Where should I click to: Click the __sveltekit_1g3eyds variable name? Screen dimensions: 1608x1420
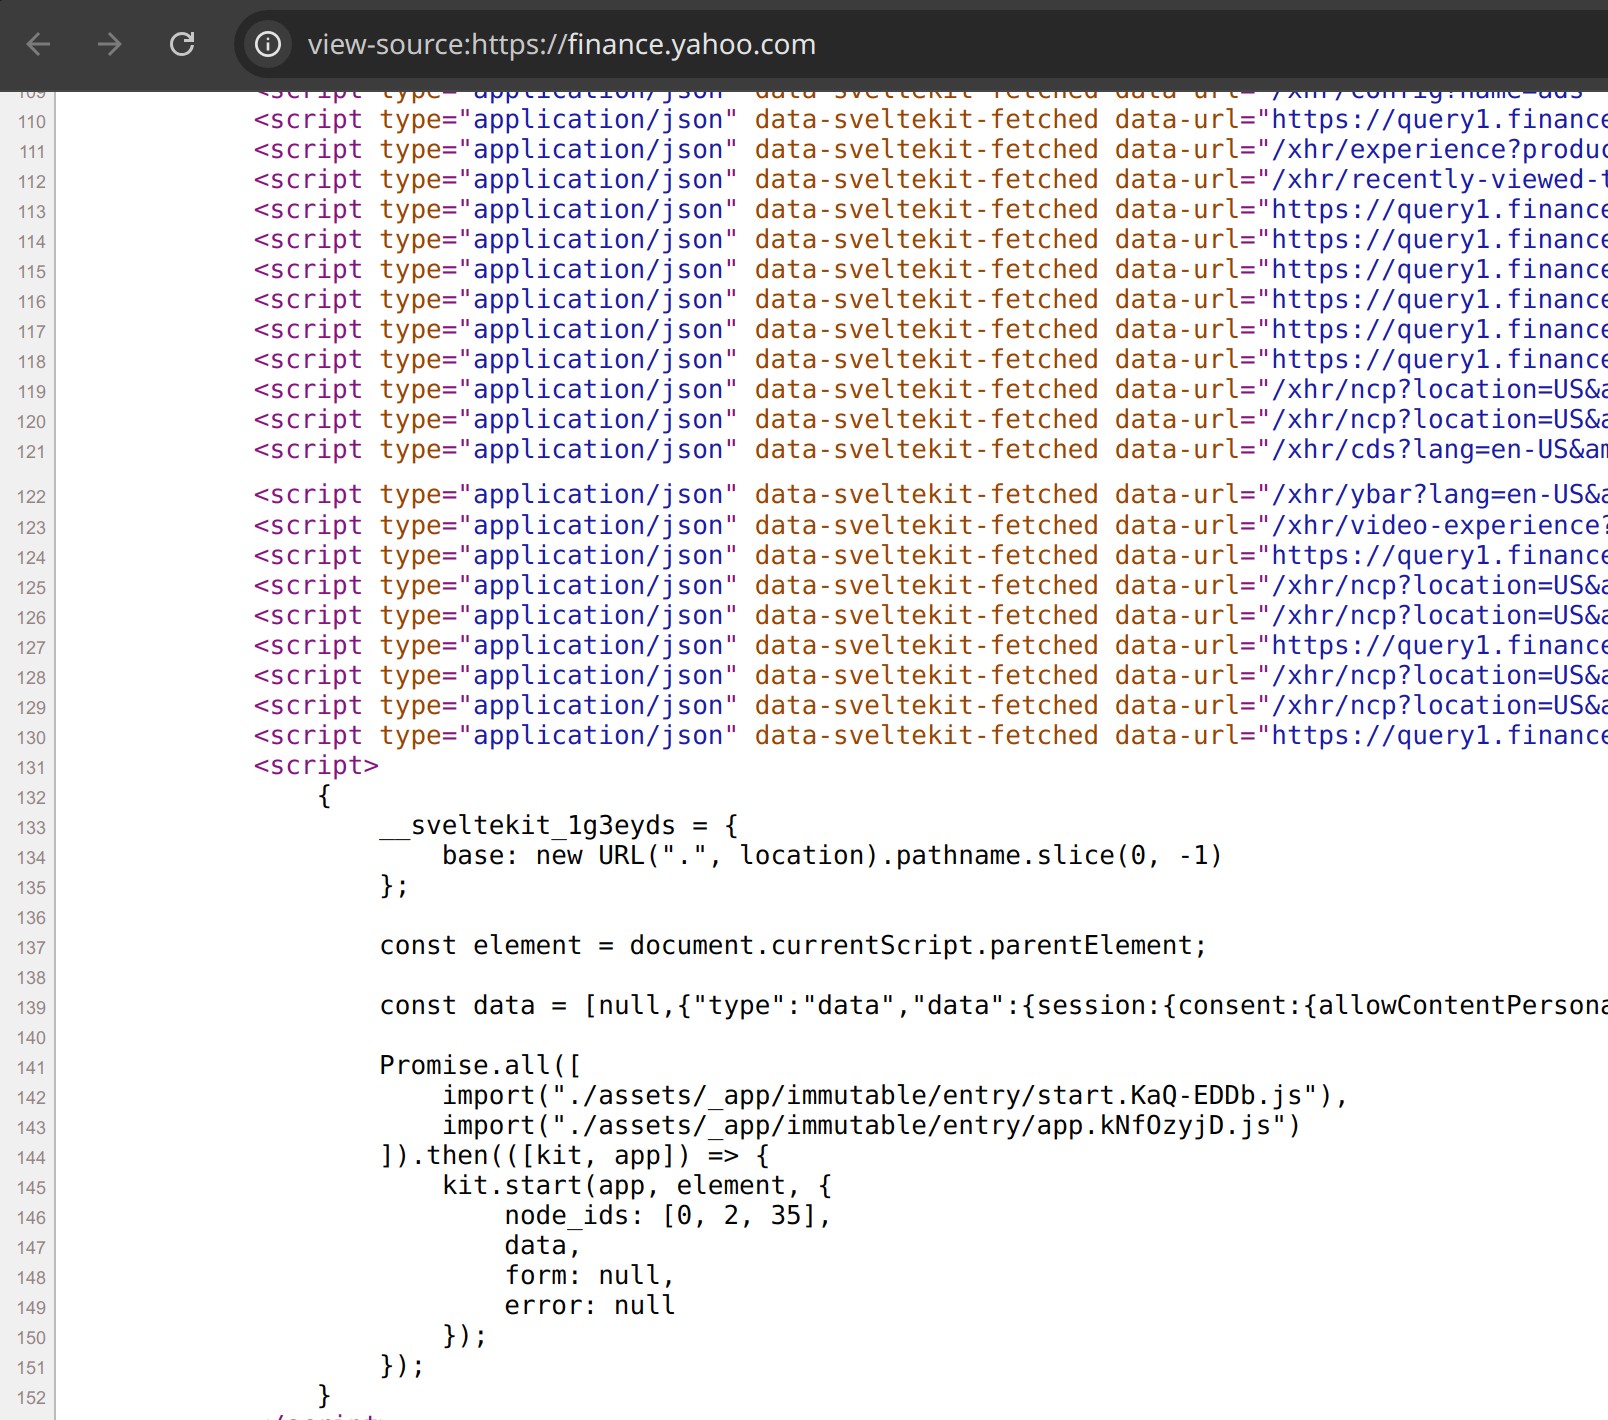click(527, 826)
